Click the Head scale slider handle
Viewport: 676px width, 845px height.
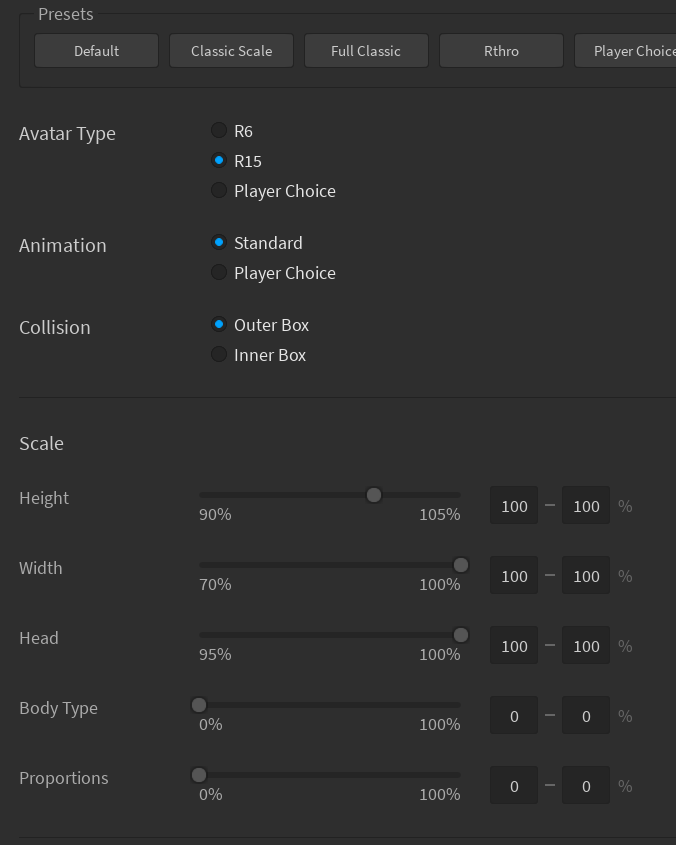(461, 635)
